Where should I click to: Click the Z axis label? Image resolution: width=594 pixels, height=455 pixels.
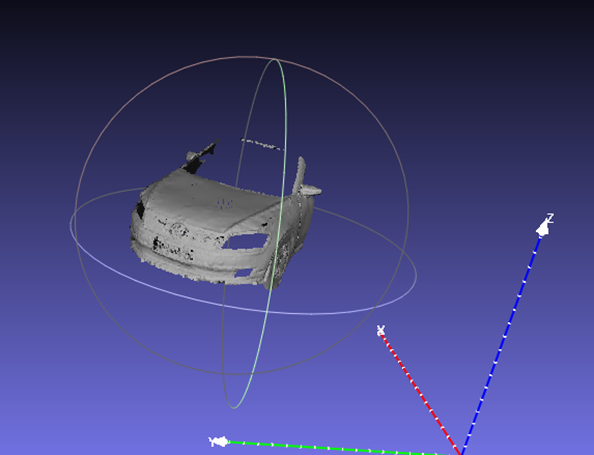click(x=550, y=218)
